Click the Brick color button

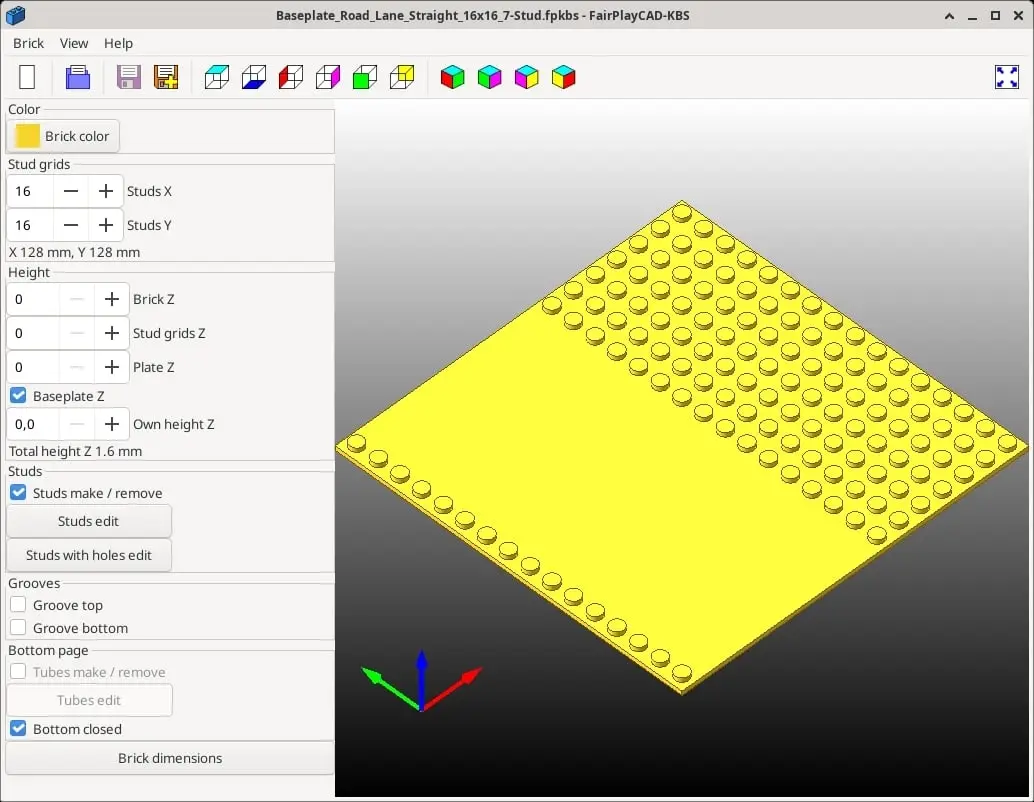(63, 137)
